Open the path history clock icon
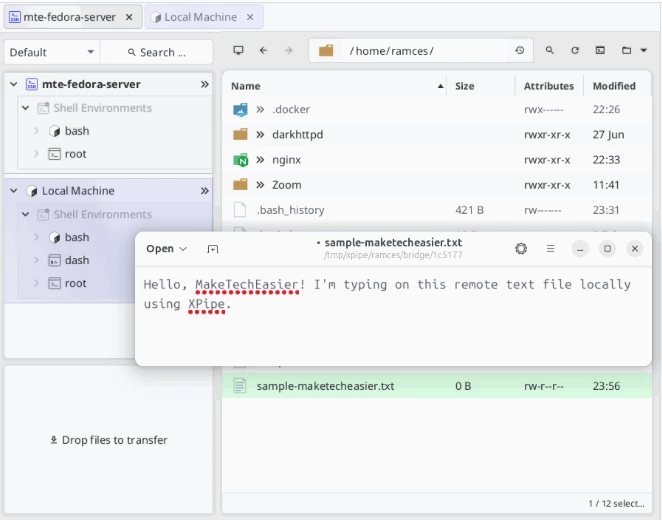Image resolution: width=662 pixels, height=520 pixels. click(520, 51)
